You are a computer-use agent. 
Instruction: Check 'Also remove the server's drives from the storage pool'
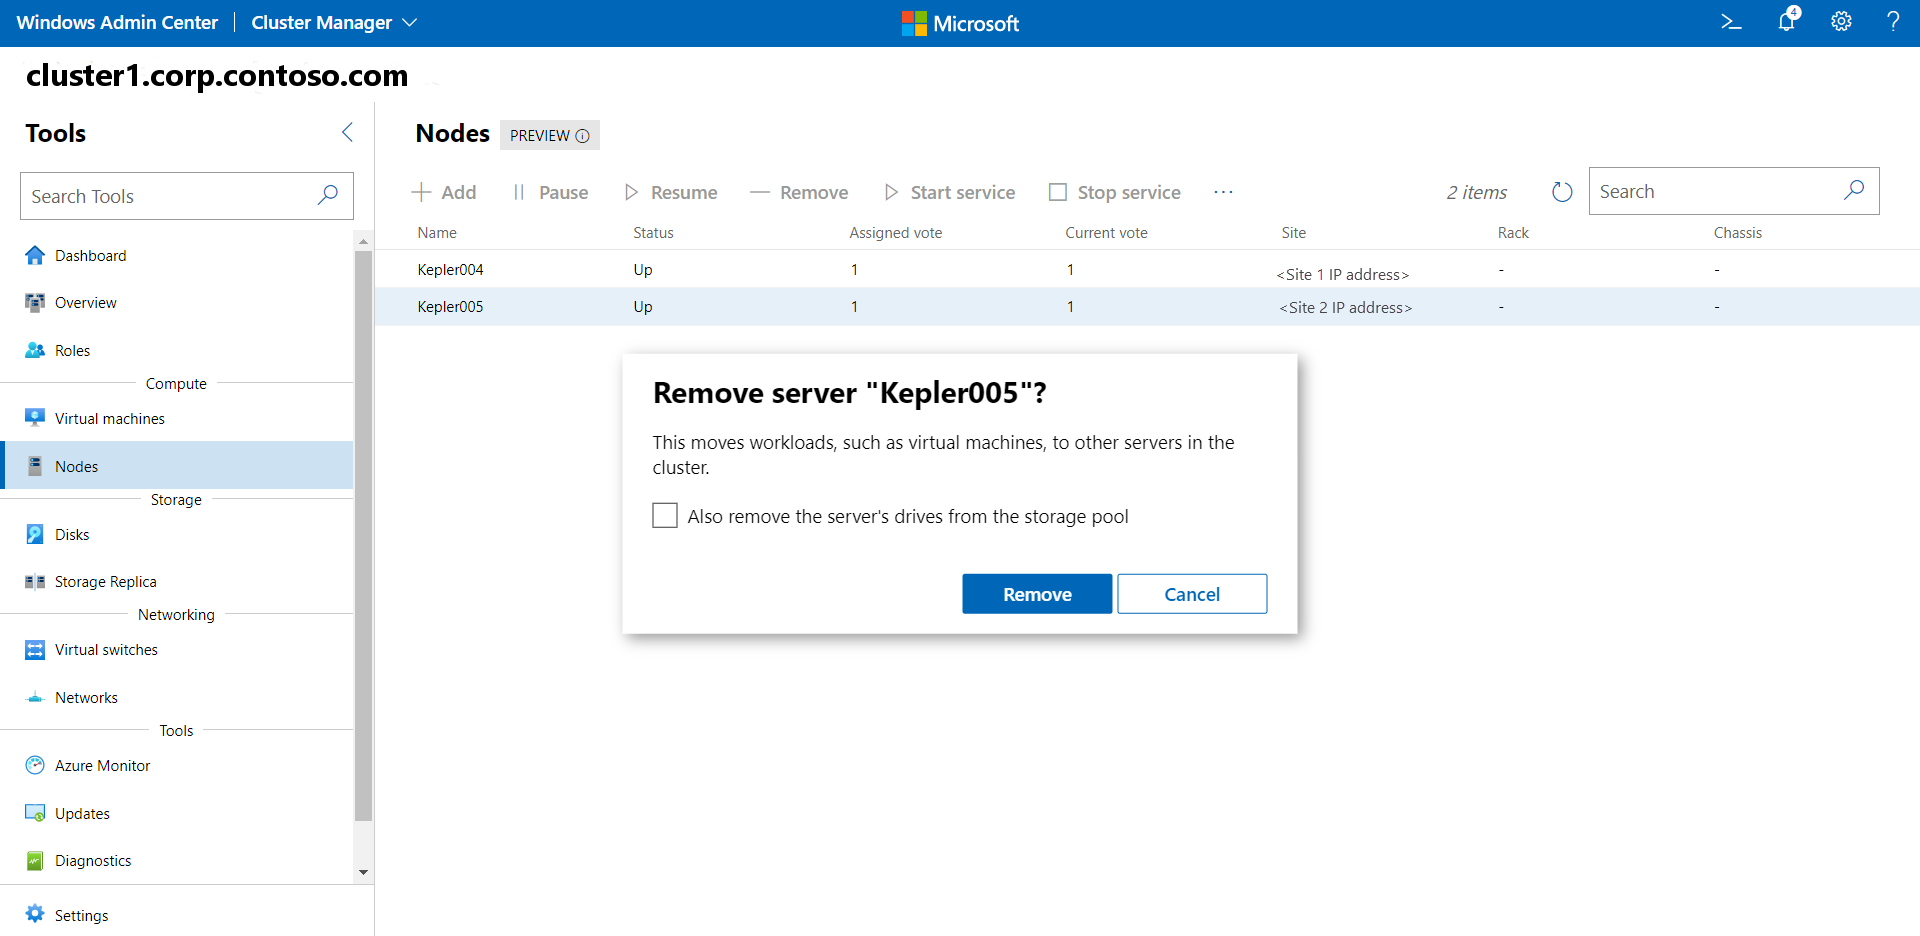[x=664, y=515]
